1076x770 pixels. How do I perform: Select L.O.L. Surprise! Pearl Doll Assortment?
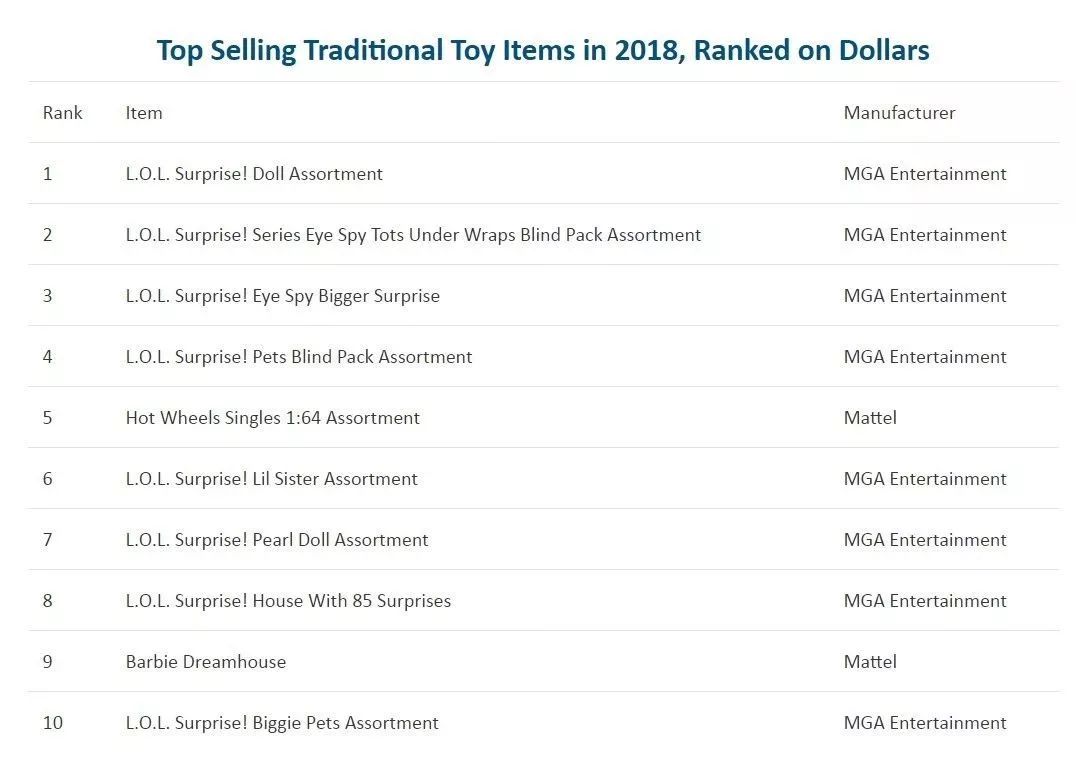coord(277,540)
